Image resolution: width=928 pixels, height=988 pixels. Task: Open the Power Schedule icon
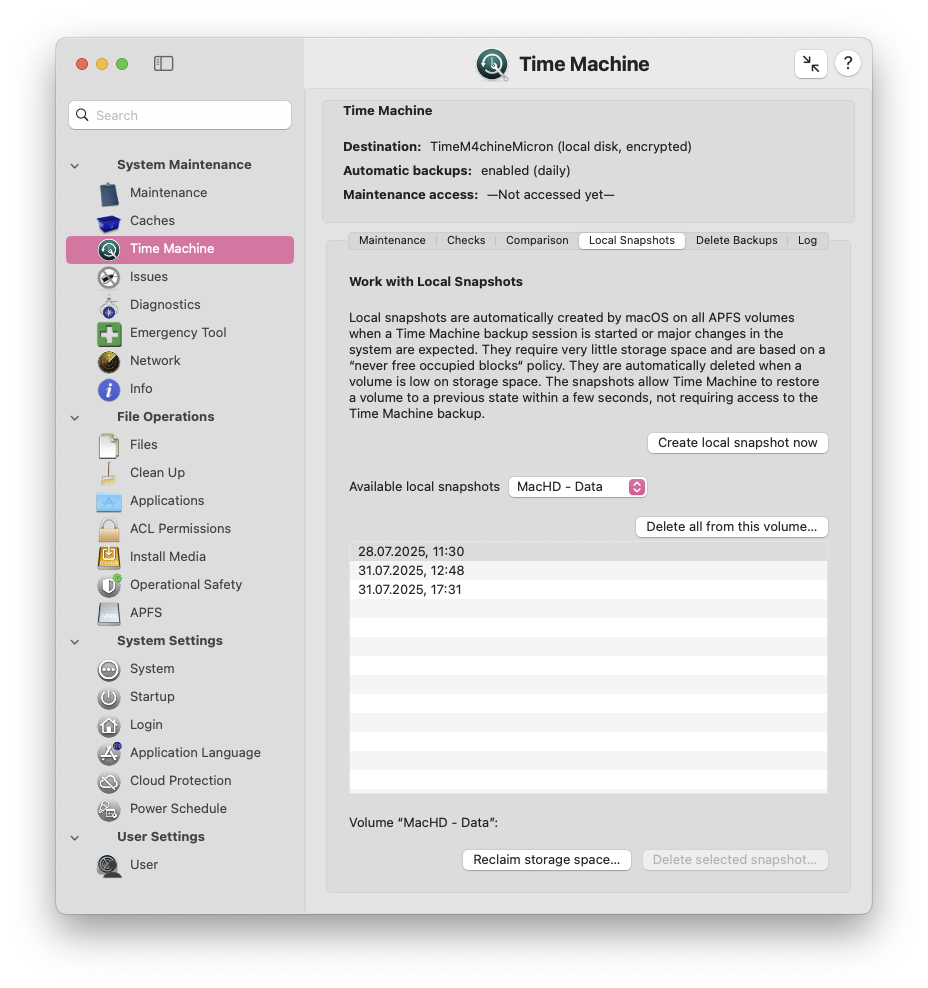click(109, 809)
